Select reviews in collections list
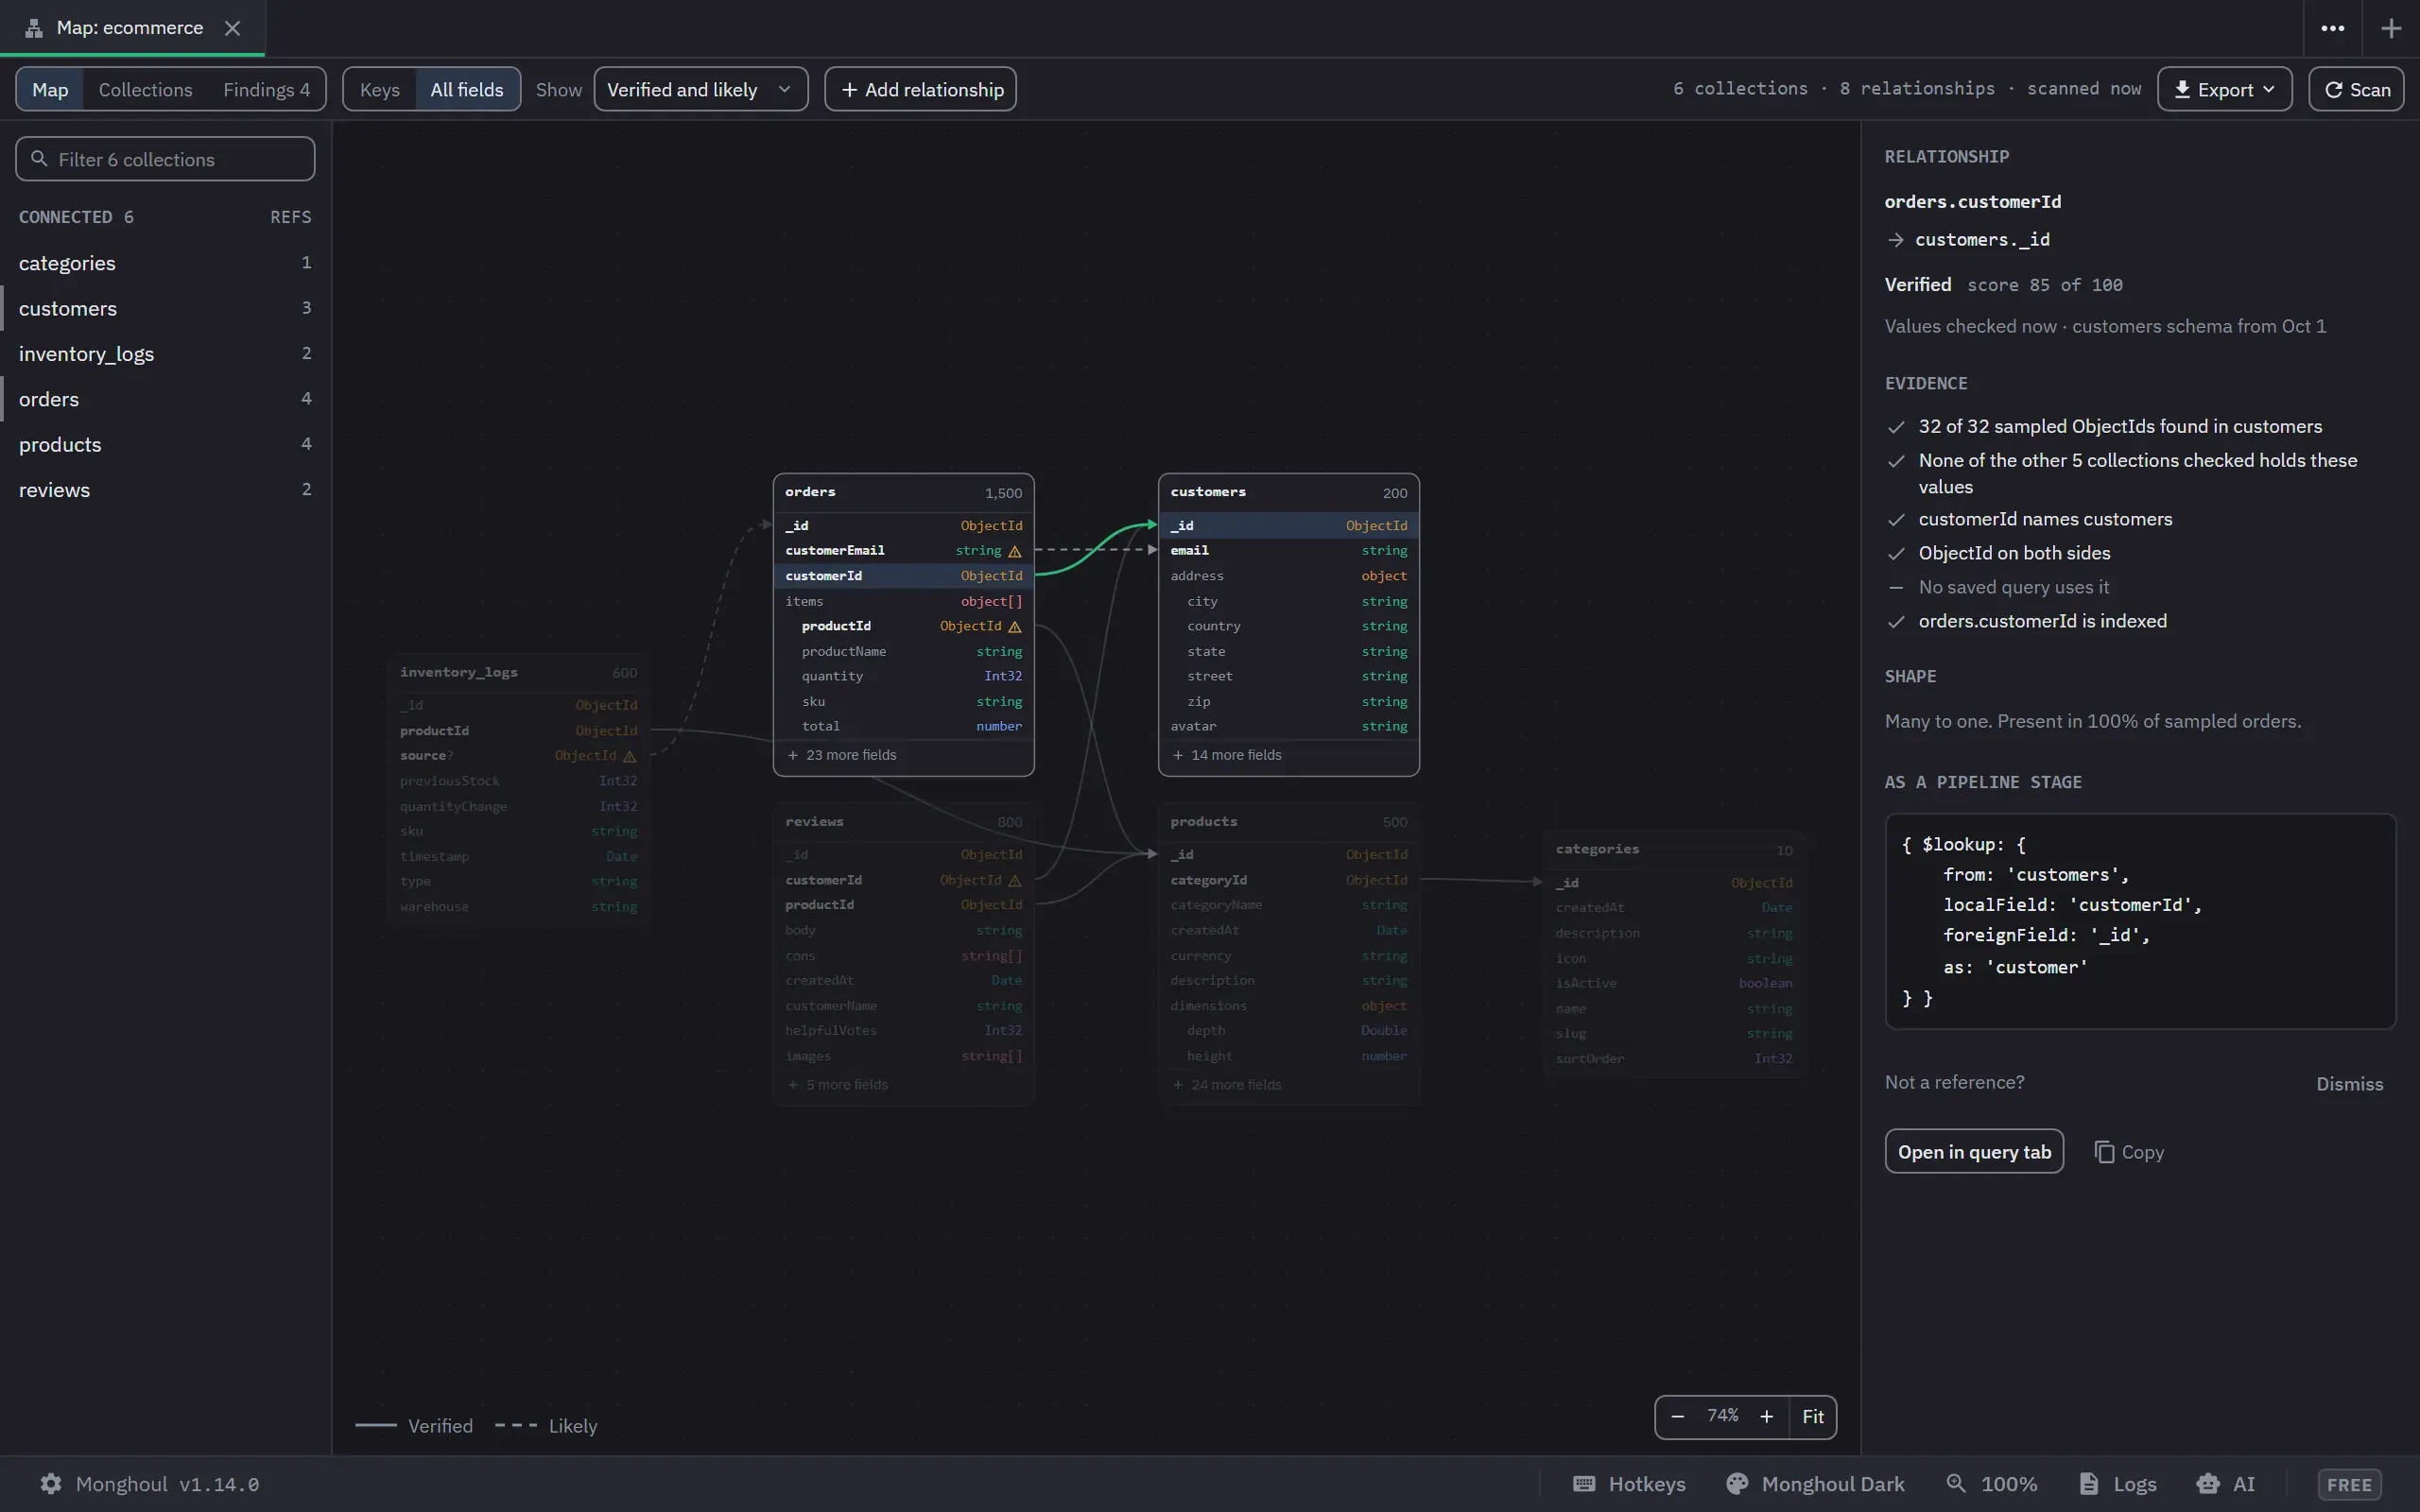The width and height of the screenshot is (2420, 1512). point(165,490)
